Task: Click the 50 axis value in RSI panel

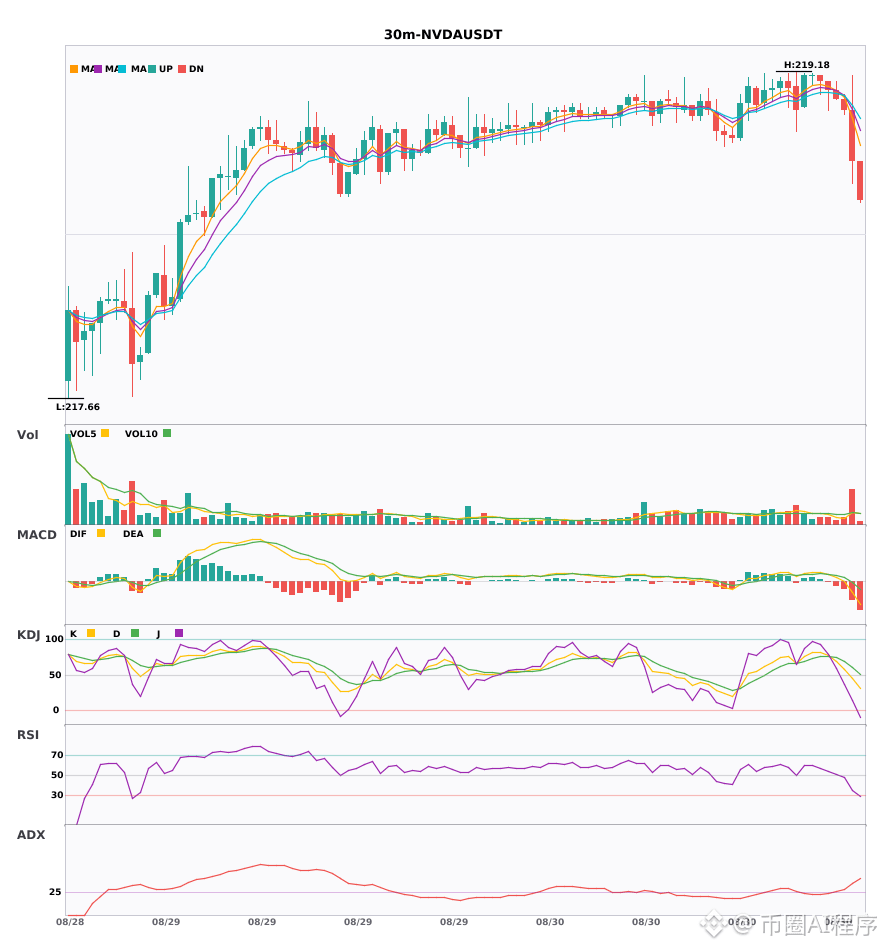Action: click(57, 775)
